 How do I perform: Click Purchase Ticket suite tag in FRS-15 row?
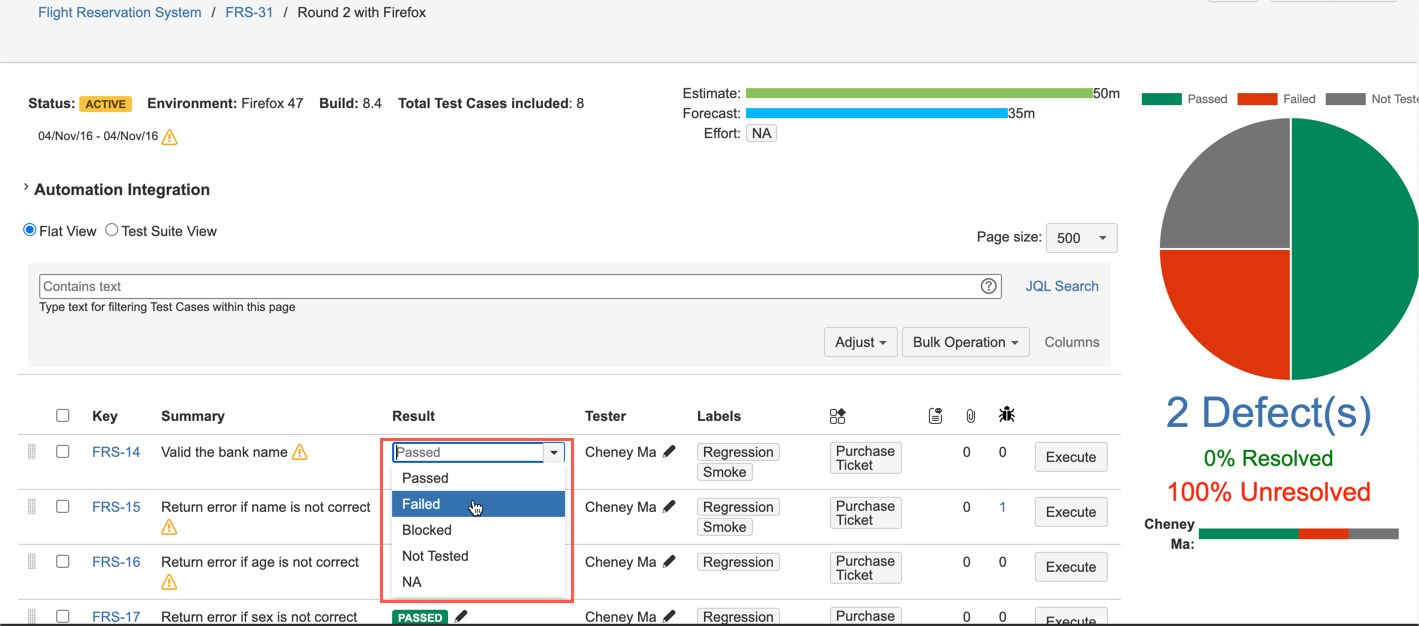point(865,513)
